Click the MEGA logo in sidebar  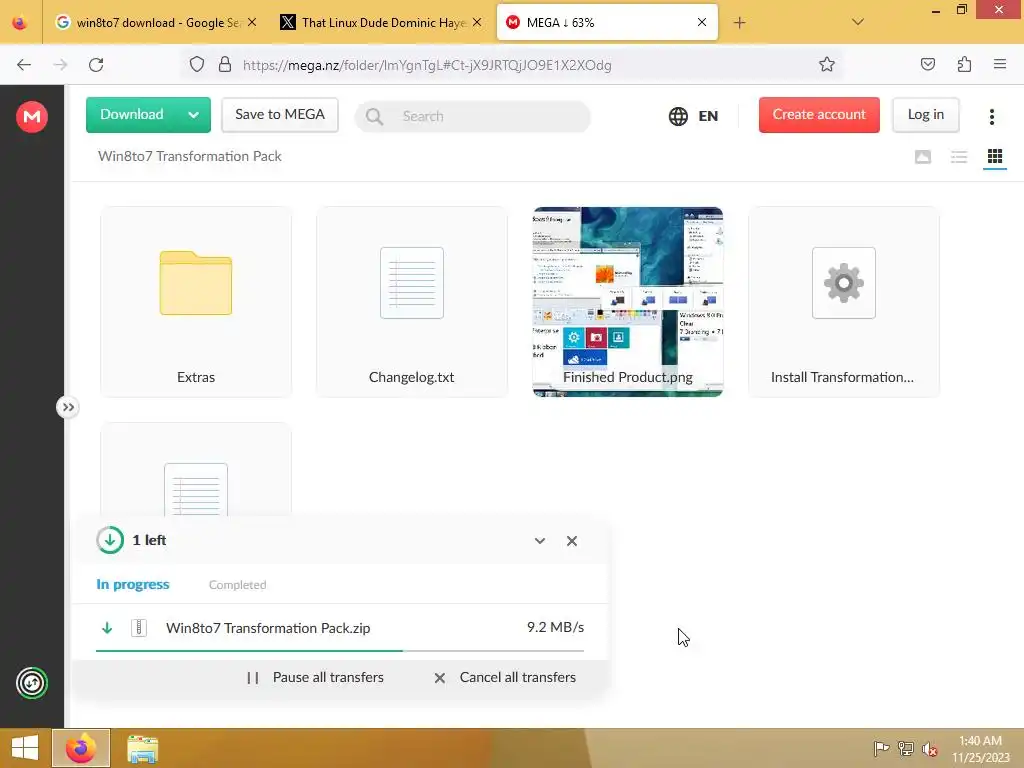point(31,117)
